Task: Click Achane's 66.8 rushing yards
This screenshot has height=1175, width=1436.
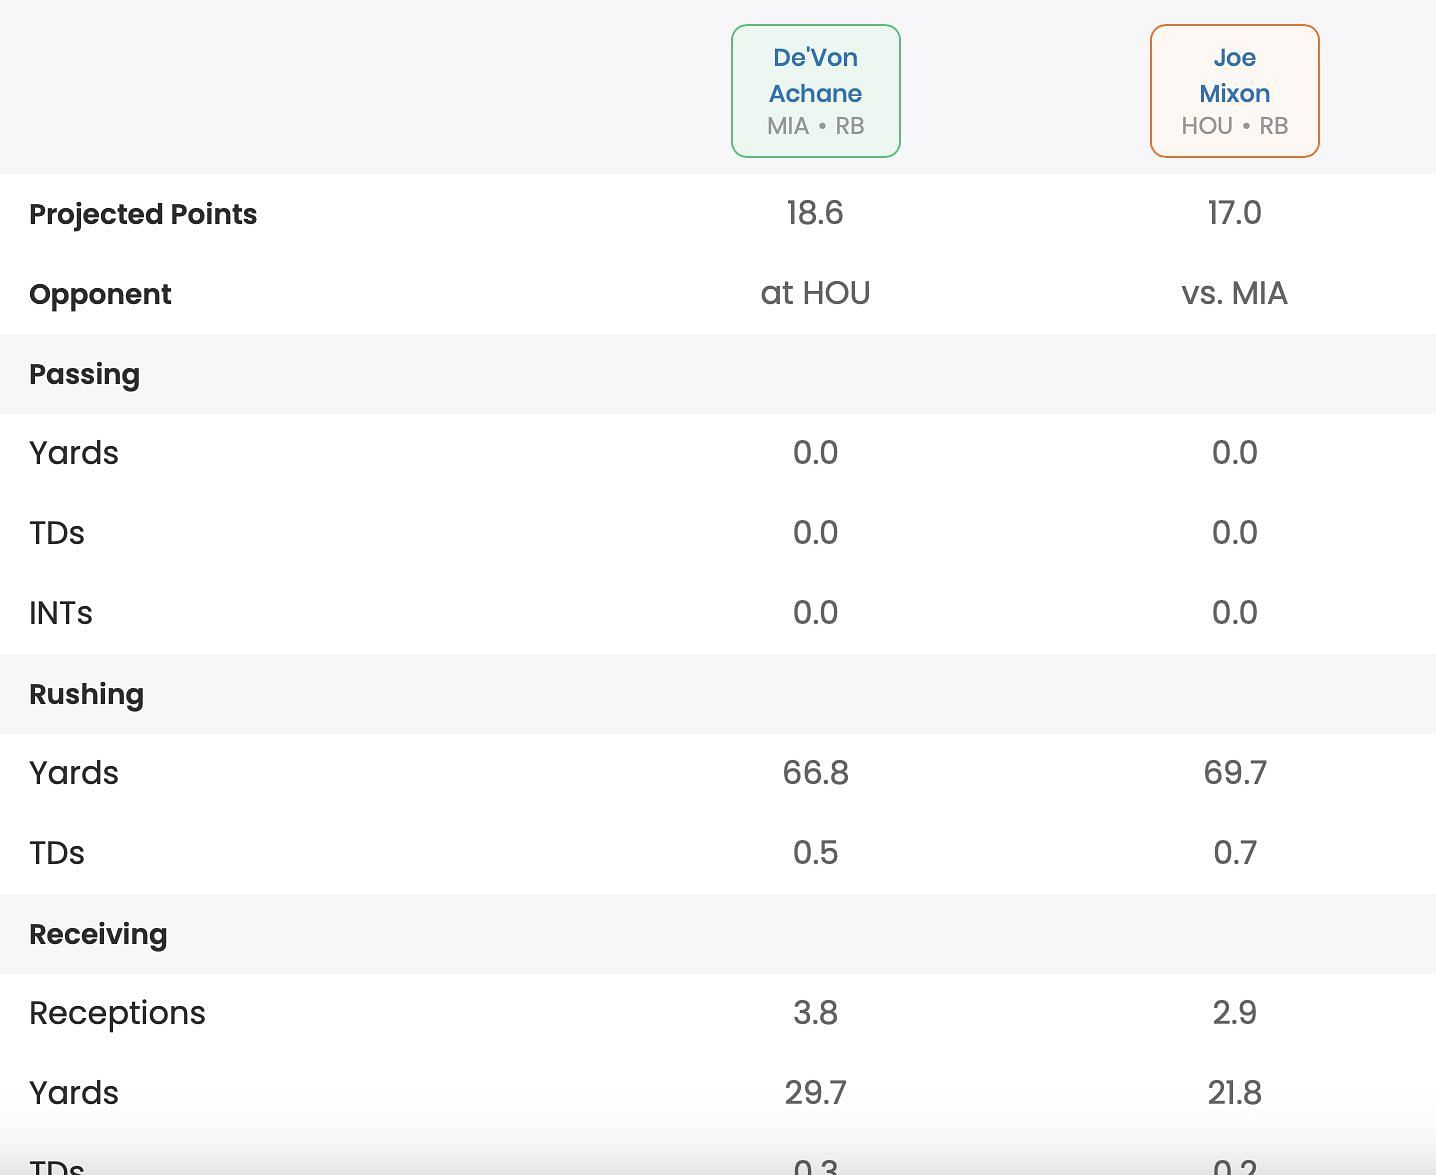Action: pyautogui.click(x=815, y=773)
